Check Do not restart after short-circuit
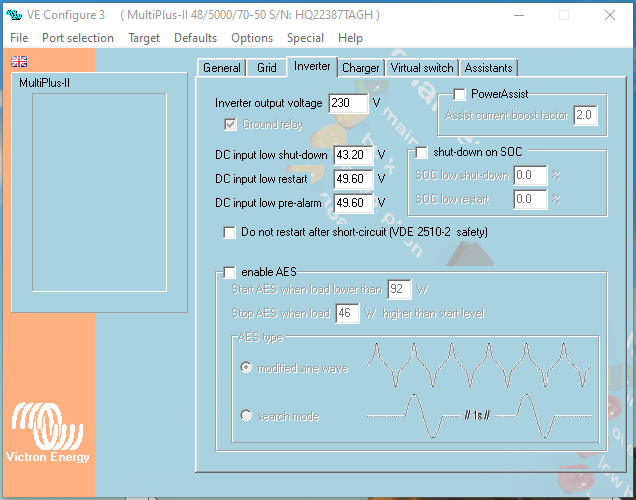Image resolution: width=636 pixels, height=500 pixels. [x=230, y=232]
